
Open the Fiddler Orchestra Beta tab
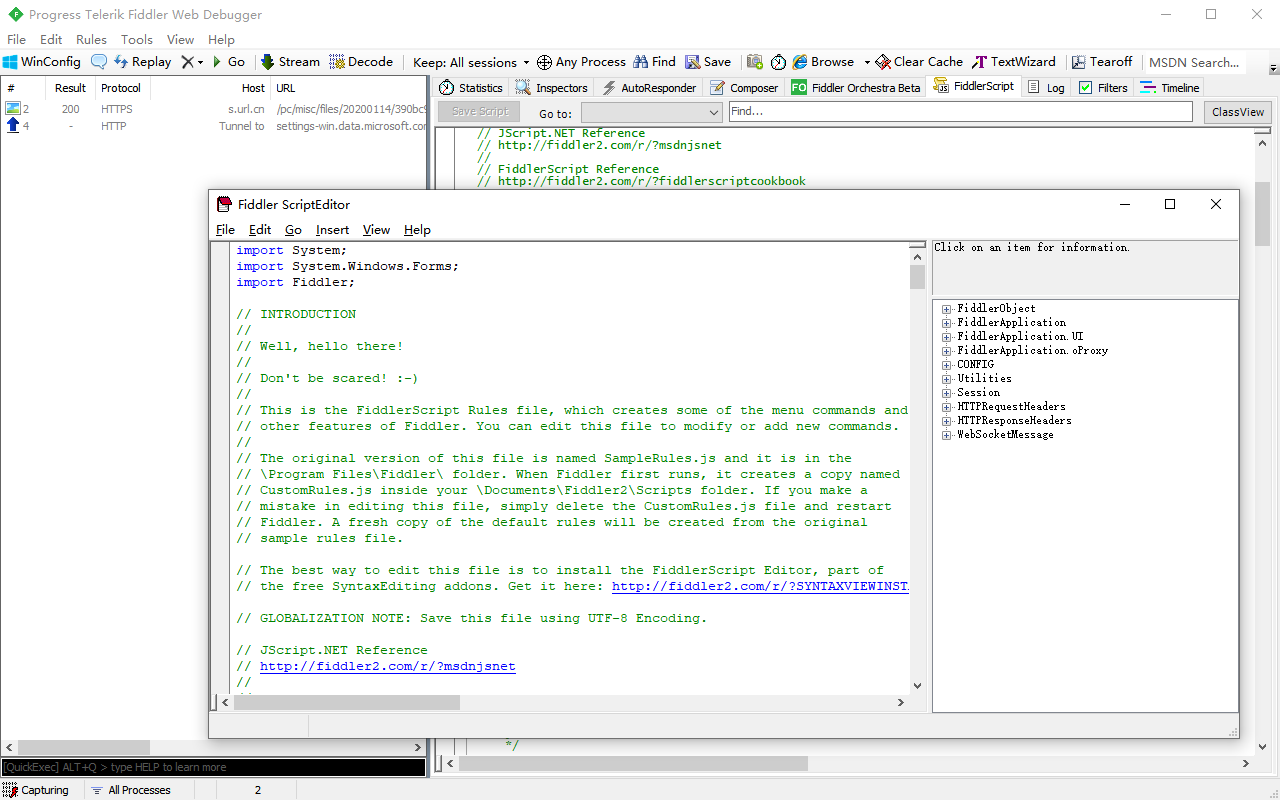pos(856,88)
